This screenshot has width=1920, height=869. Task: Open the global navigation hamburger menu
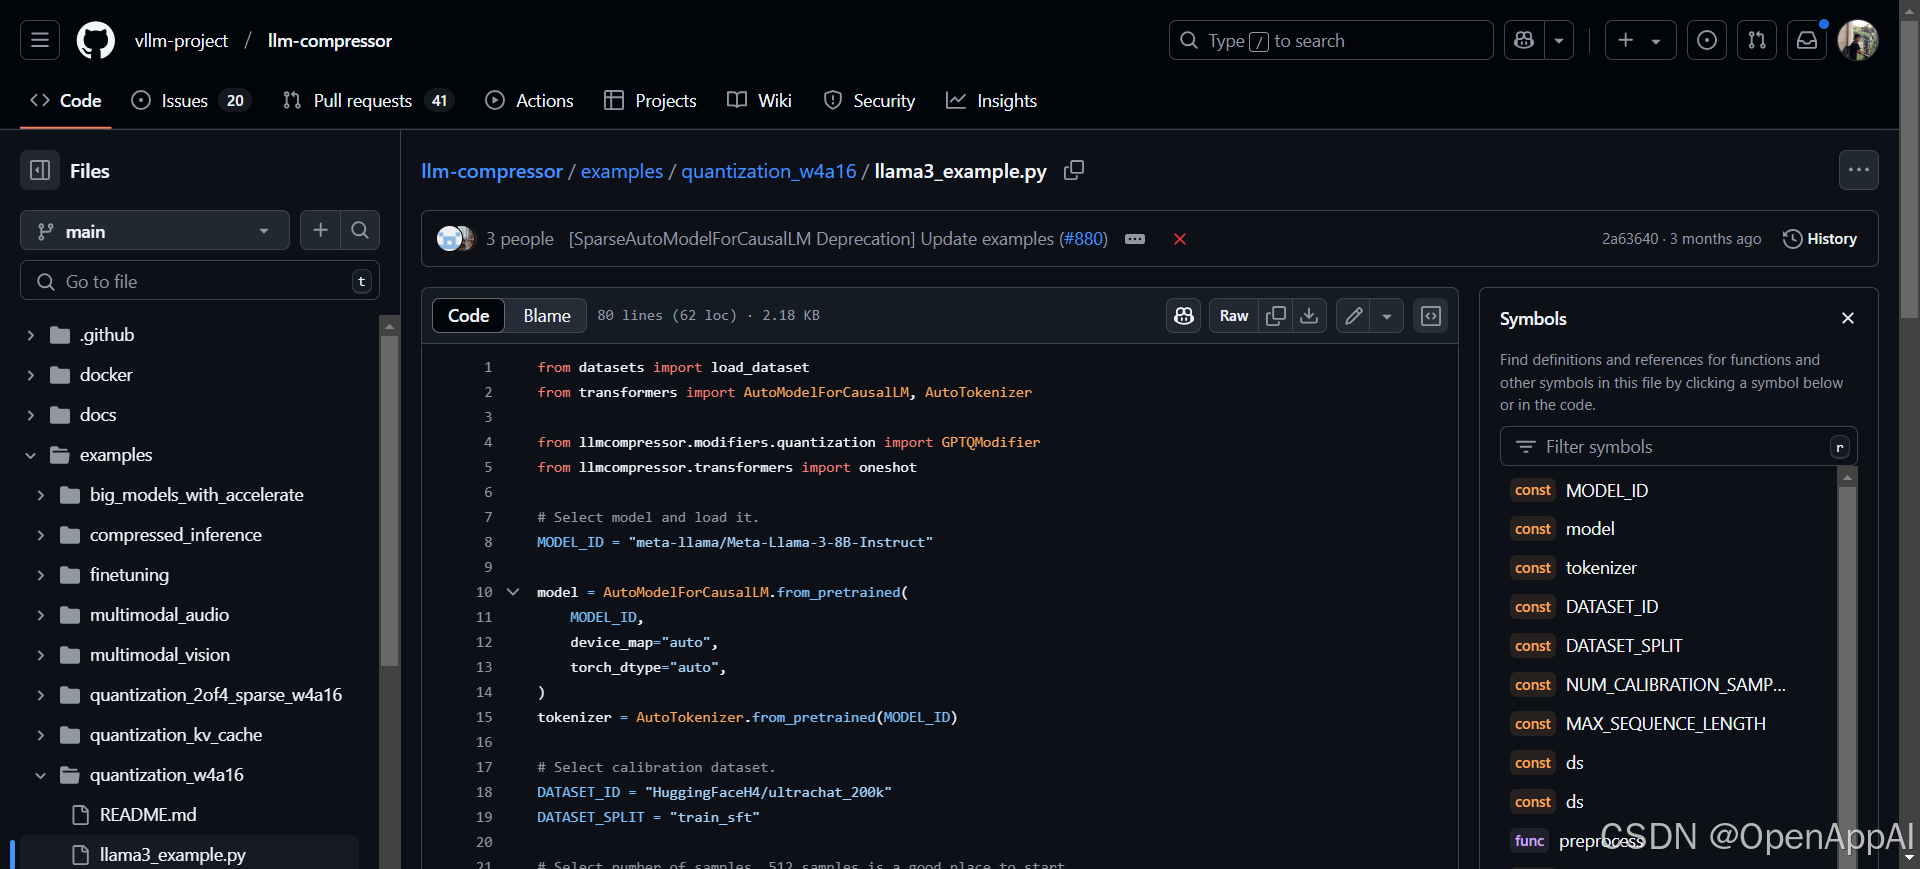pos(40,40)
